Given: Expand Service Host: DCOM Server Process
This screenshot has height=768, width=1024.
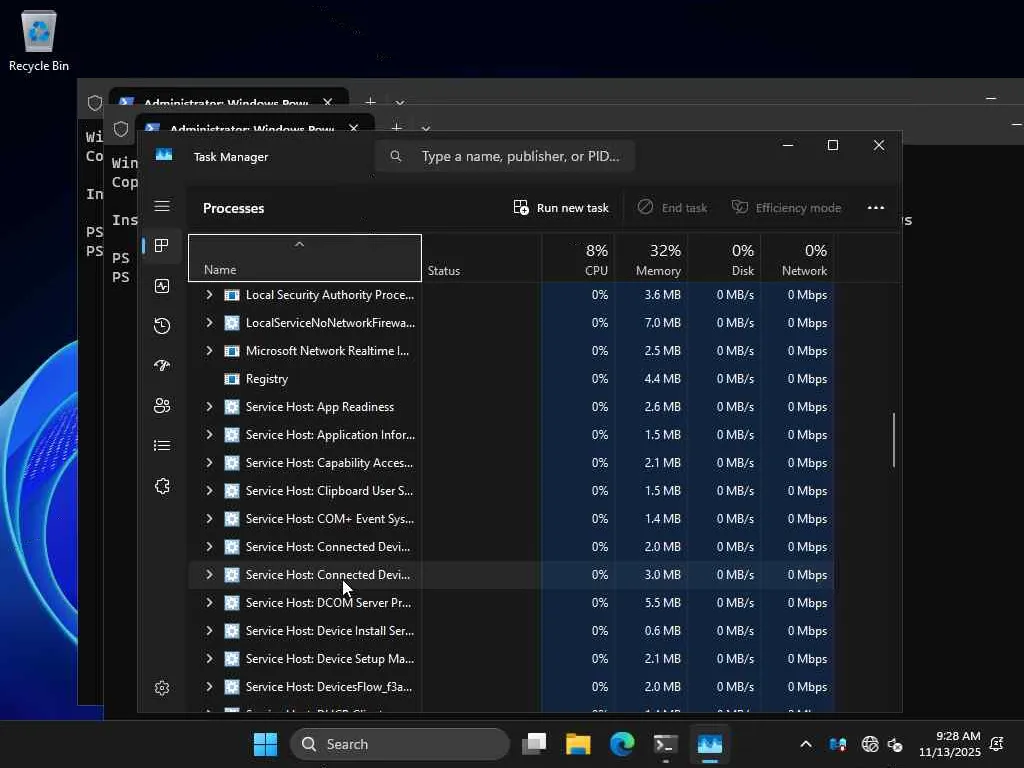Looking at the screenshot, I should tap(209, 603).
